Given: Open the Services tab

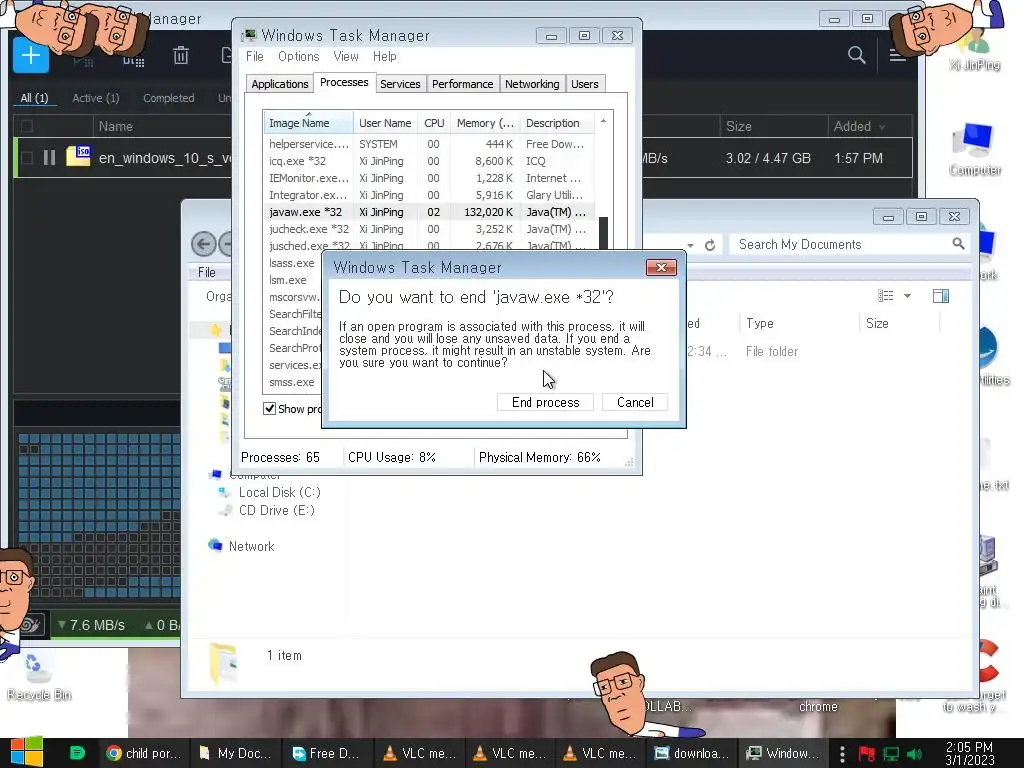Looking at the screenshot, I should coord(400,84).
